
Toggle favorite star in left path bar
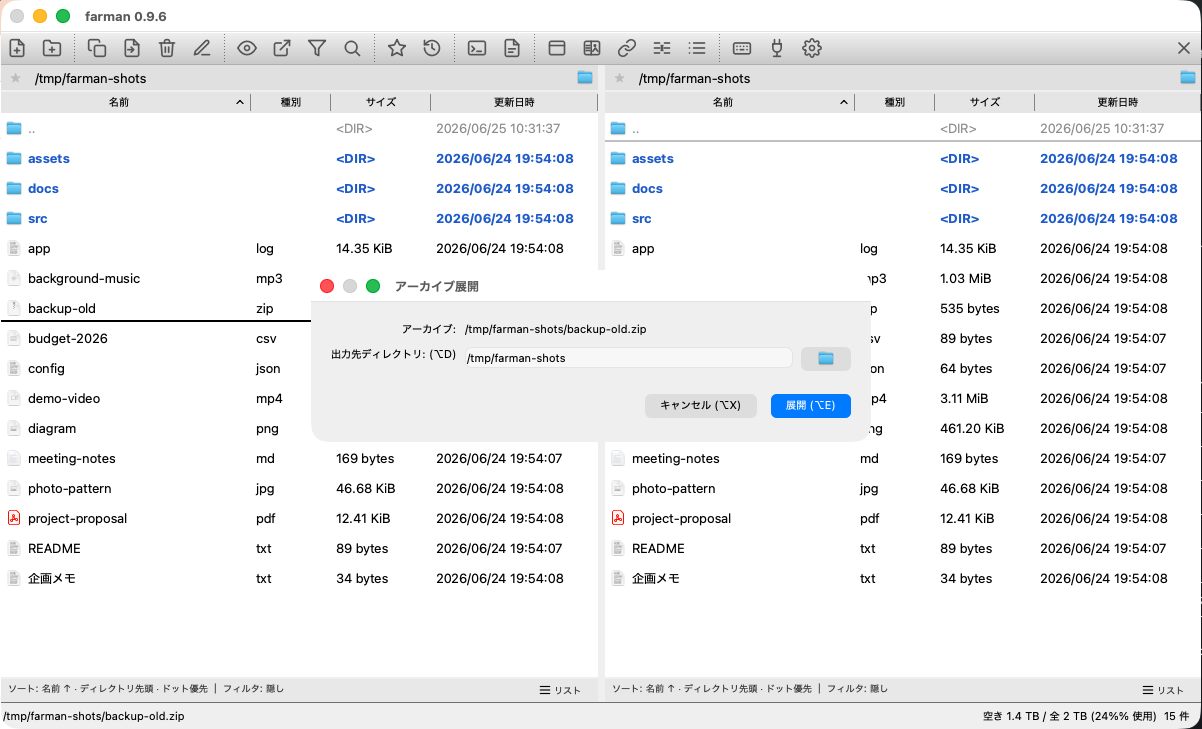(x=15, y=78)
